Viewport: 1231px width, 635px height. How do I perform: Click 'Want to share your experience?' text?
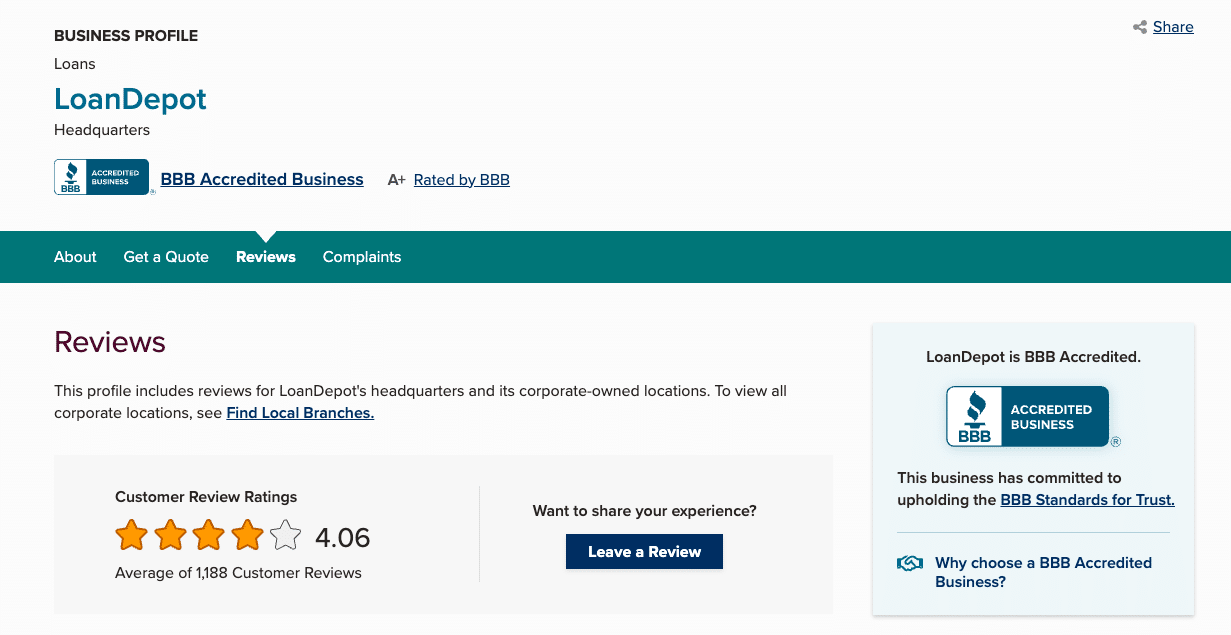coord(645,511)
